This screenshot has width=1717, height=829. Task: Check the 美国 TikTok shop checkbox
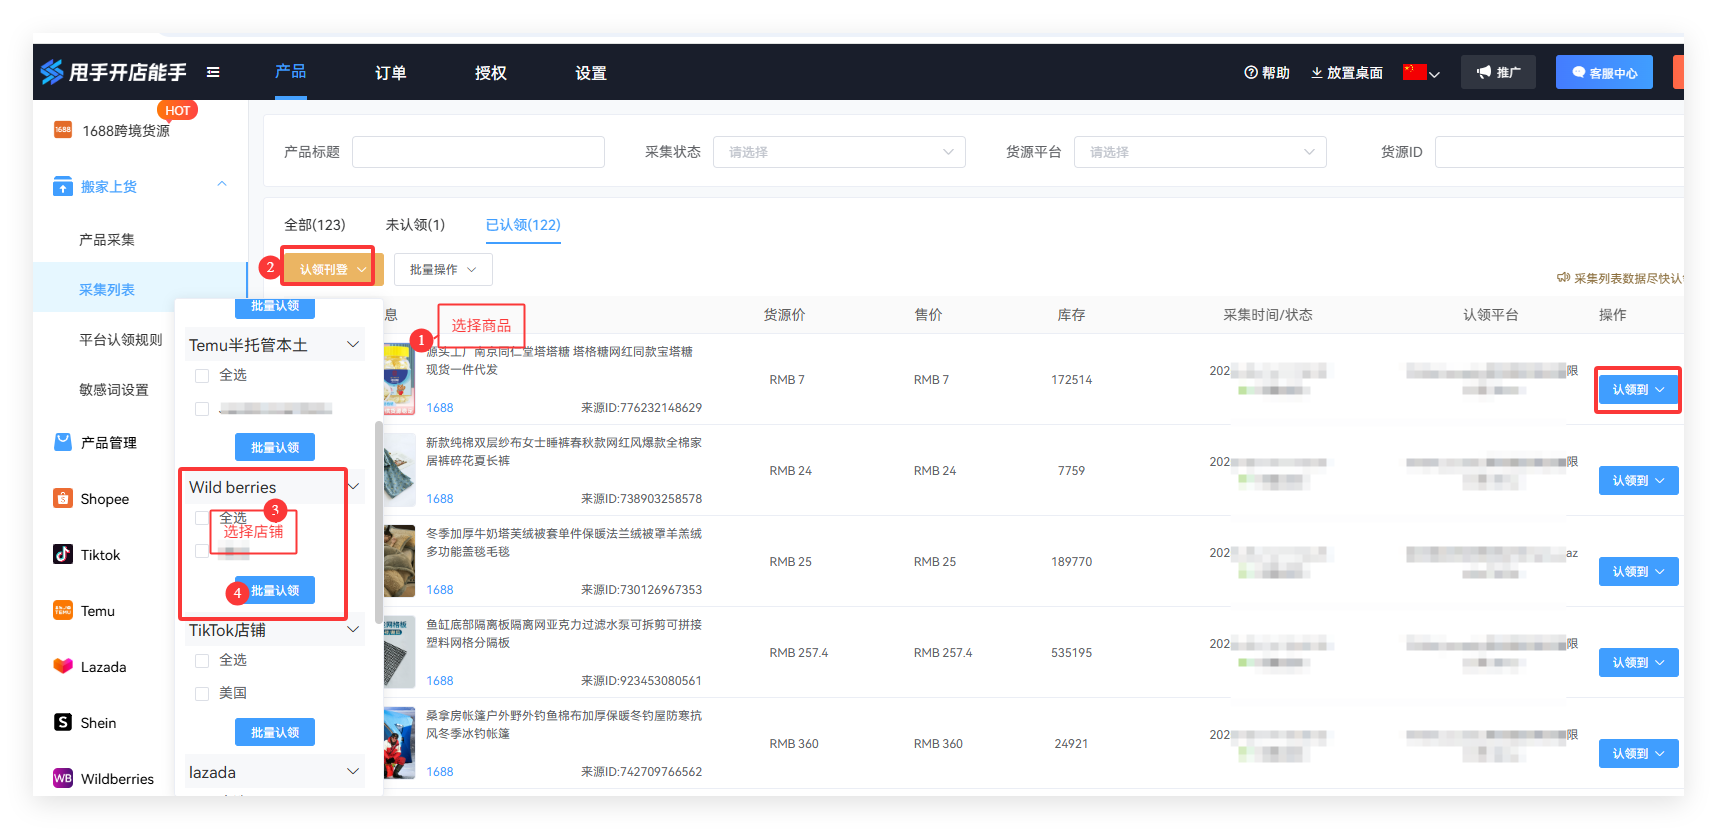(202, 694)
